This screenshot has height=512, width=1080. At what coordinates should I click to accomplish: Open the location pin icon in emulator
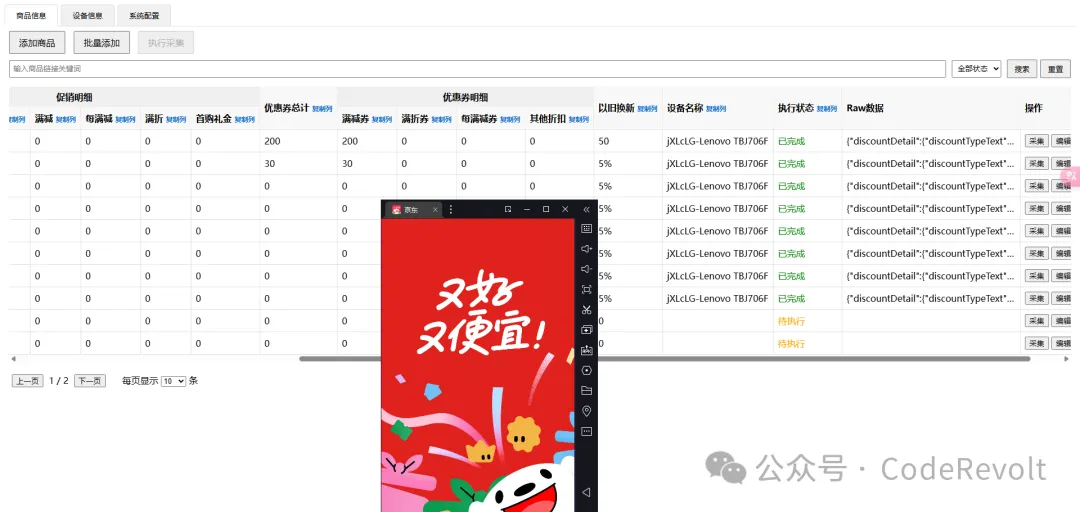[587, 411]
